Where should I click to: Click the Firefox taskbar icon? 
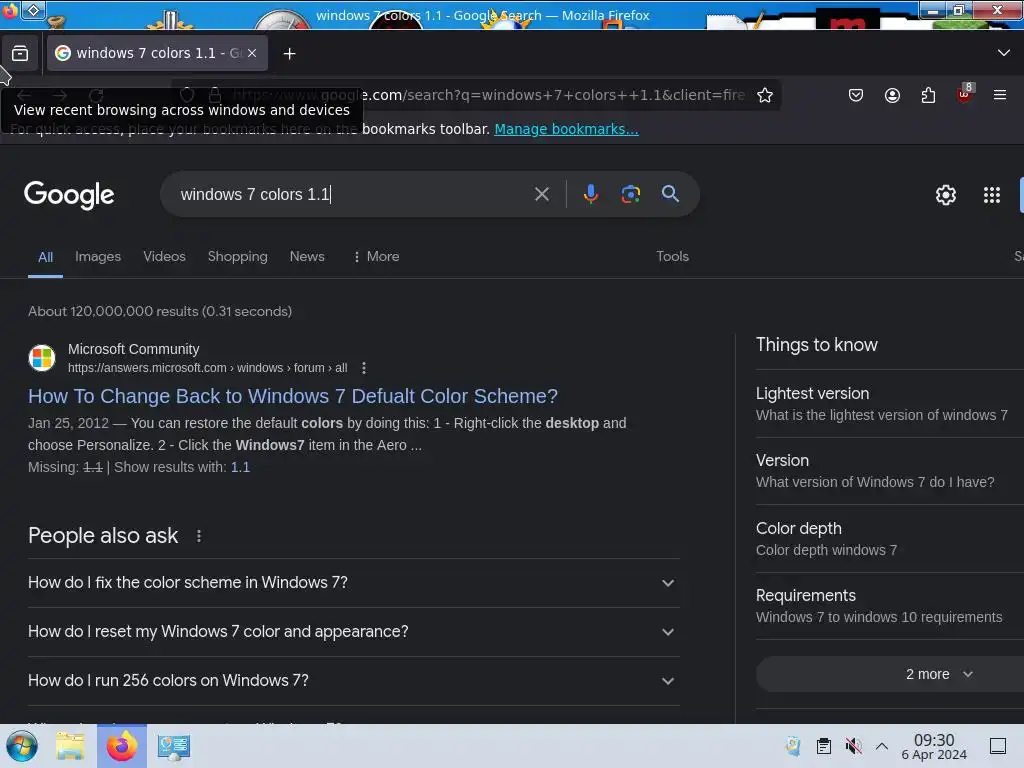tap(121, 746)
